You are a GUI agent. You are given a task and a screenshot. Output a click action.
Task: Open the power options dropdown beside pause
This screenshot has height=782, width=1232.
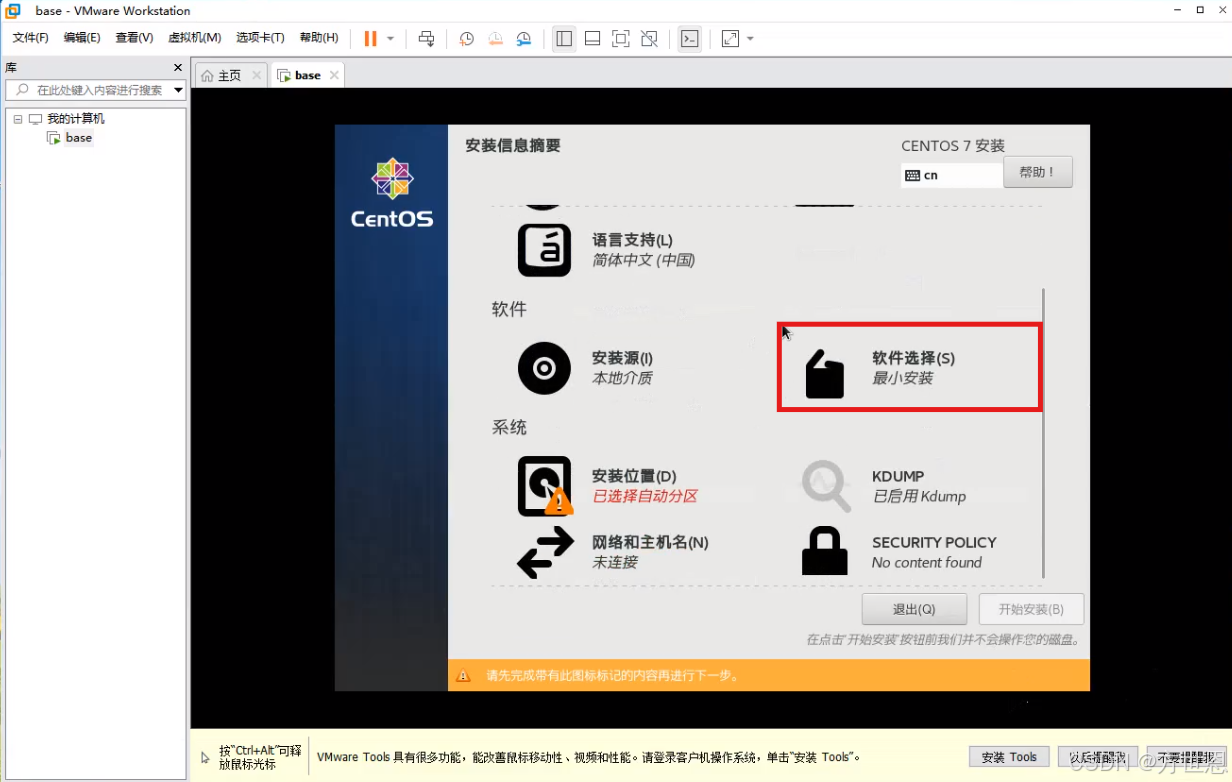[390, 39]
